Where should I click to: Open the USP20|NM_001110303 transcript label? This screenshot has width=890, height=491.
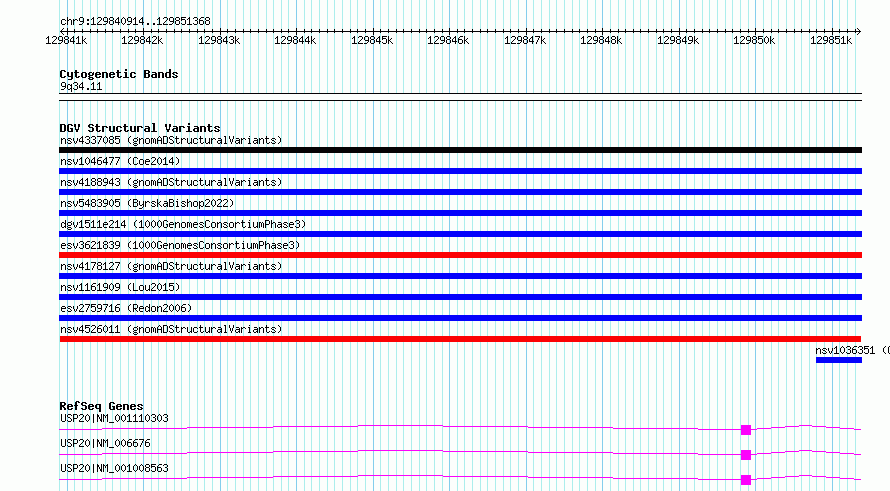pos(114,418)
